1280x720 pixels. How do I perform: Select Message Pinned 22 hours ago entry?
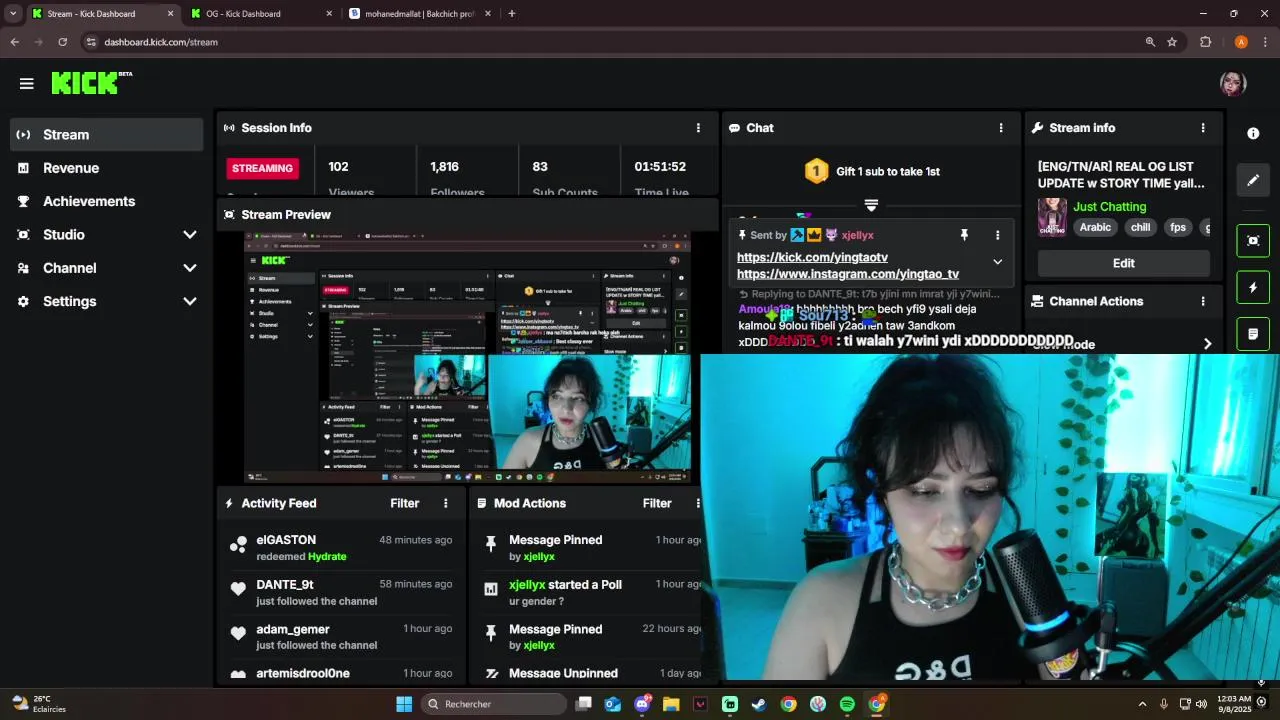[x=591, y=637]
